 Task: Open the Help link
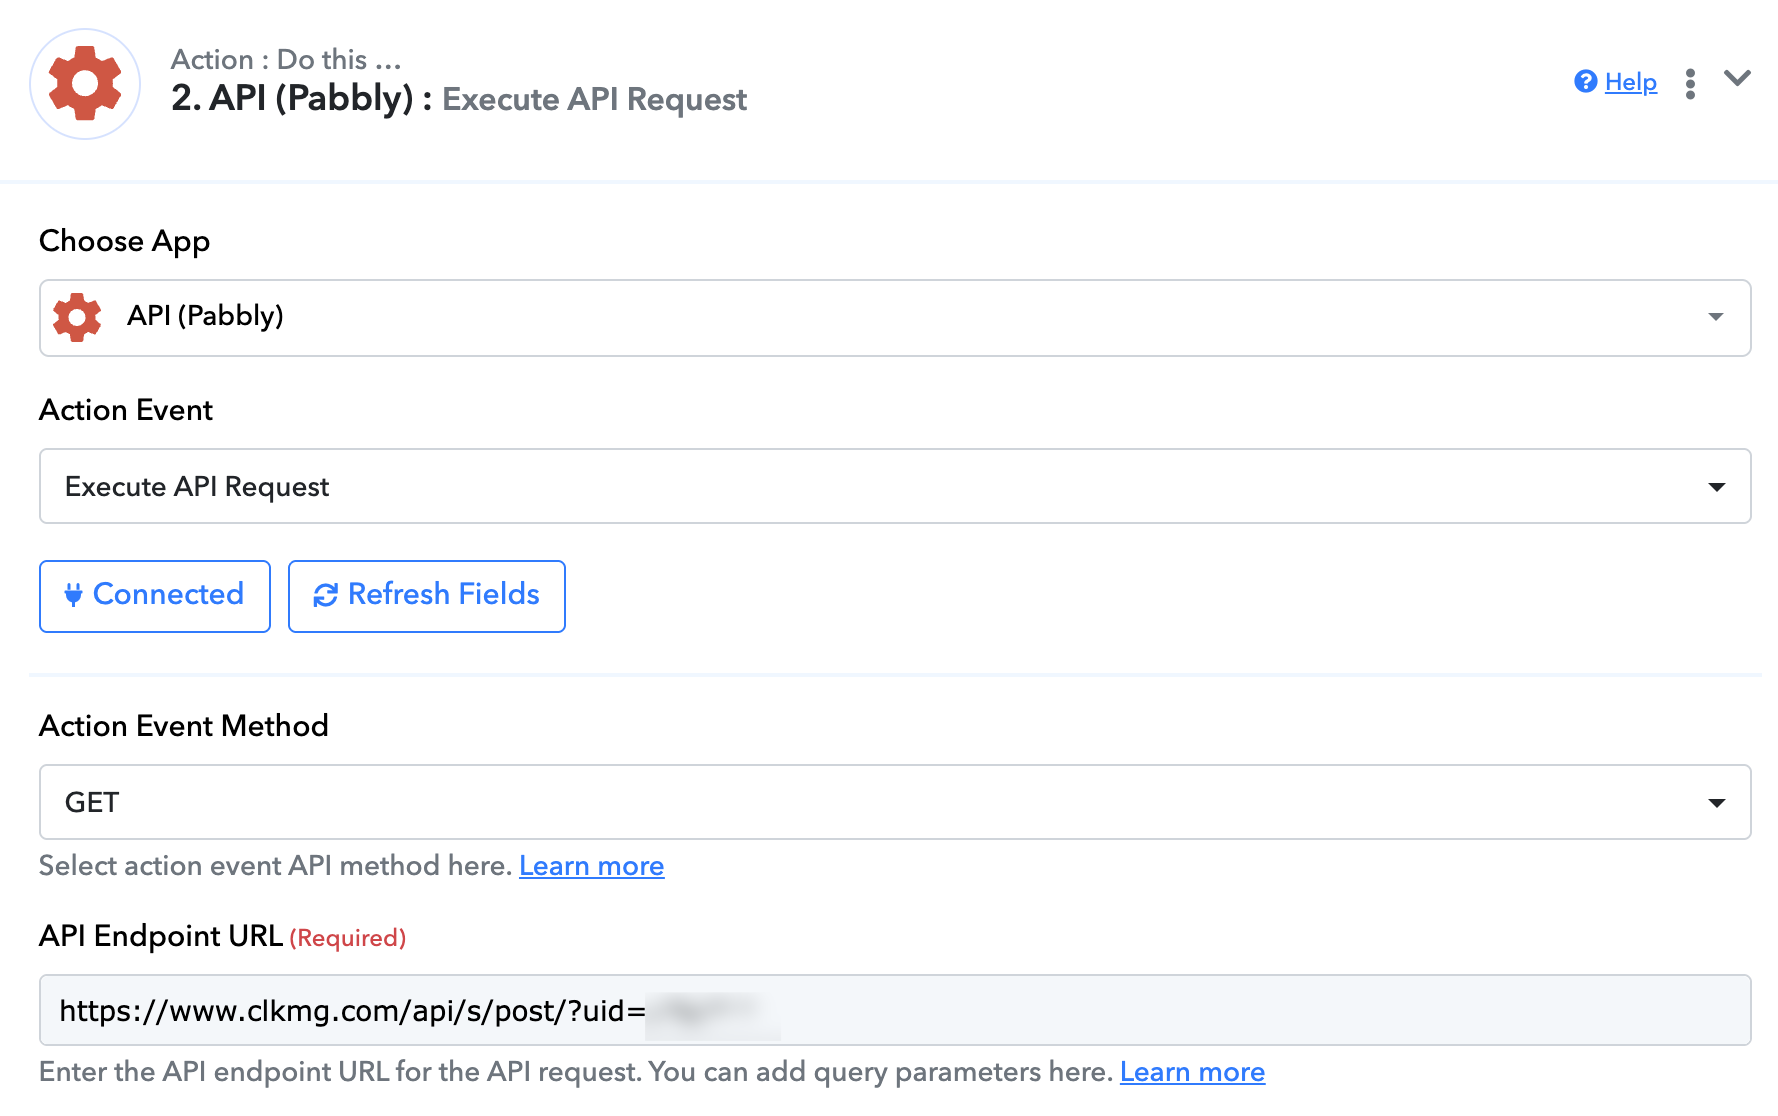[x=1630, y=82]
